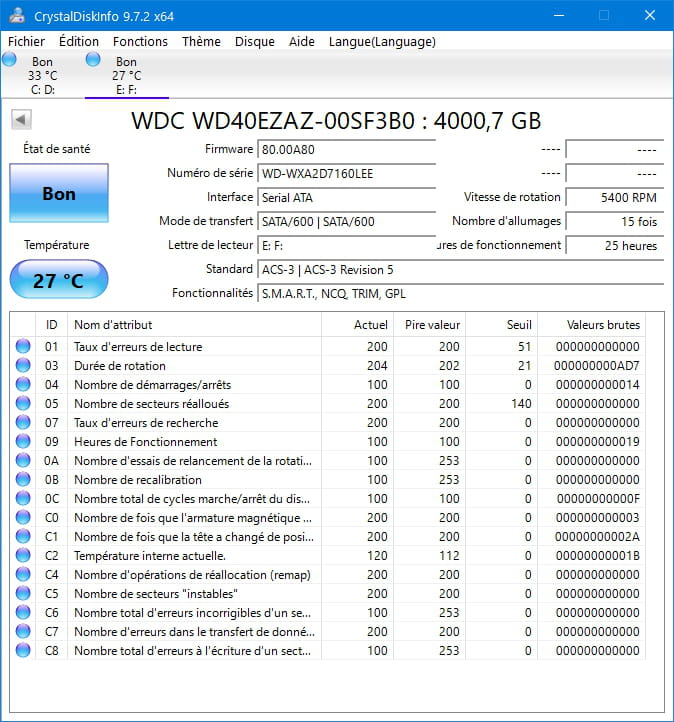Select the E: F: disk status orb

point(94,61)
